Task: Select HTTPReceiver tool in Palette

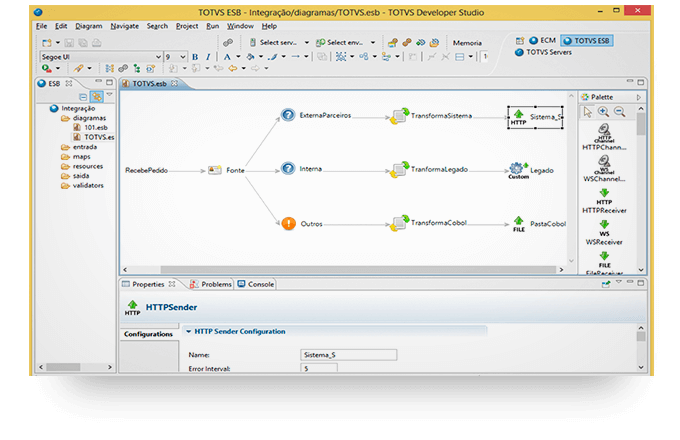Action: [x=604, y=201]
